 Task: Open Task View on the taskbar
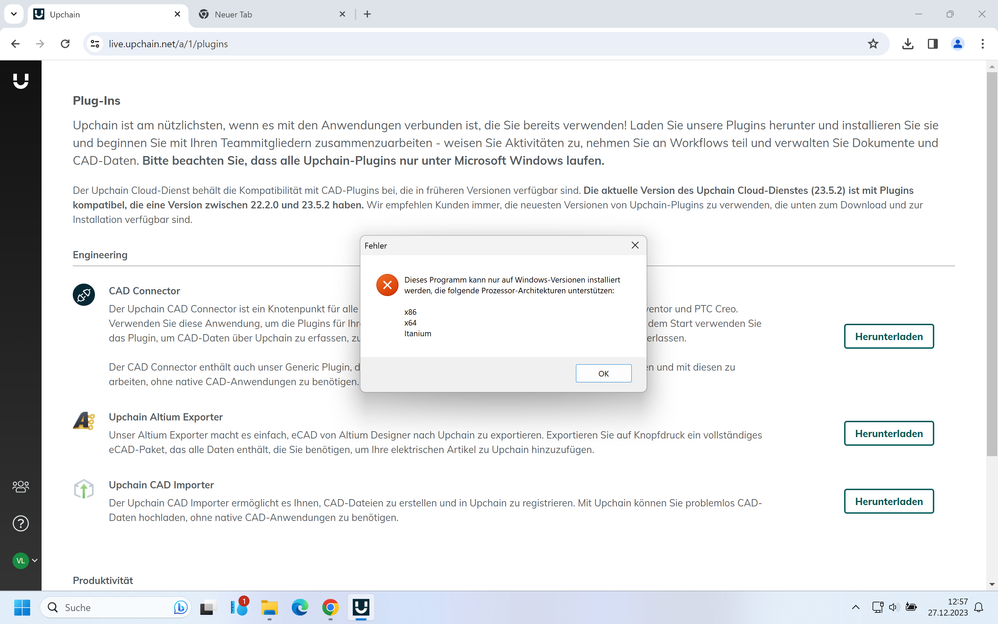click(207, 608)
